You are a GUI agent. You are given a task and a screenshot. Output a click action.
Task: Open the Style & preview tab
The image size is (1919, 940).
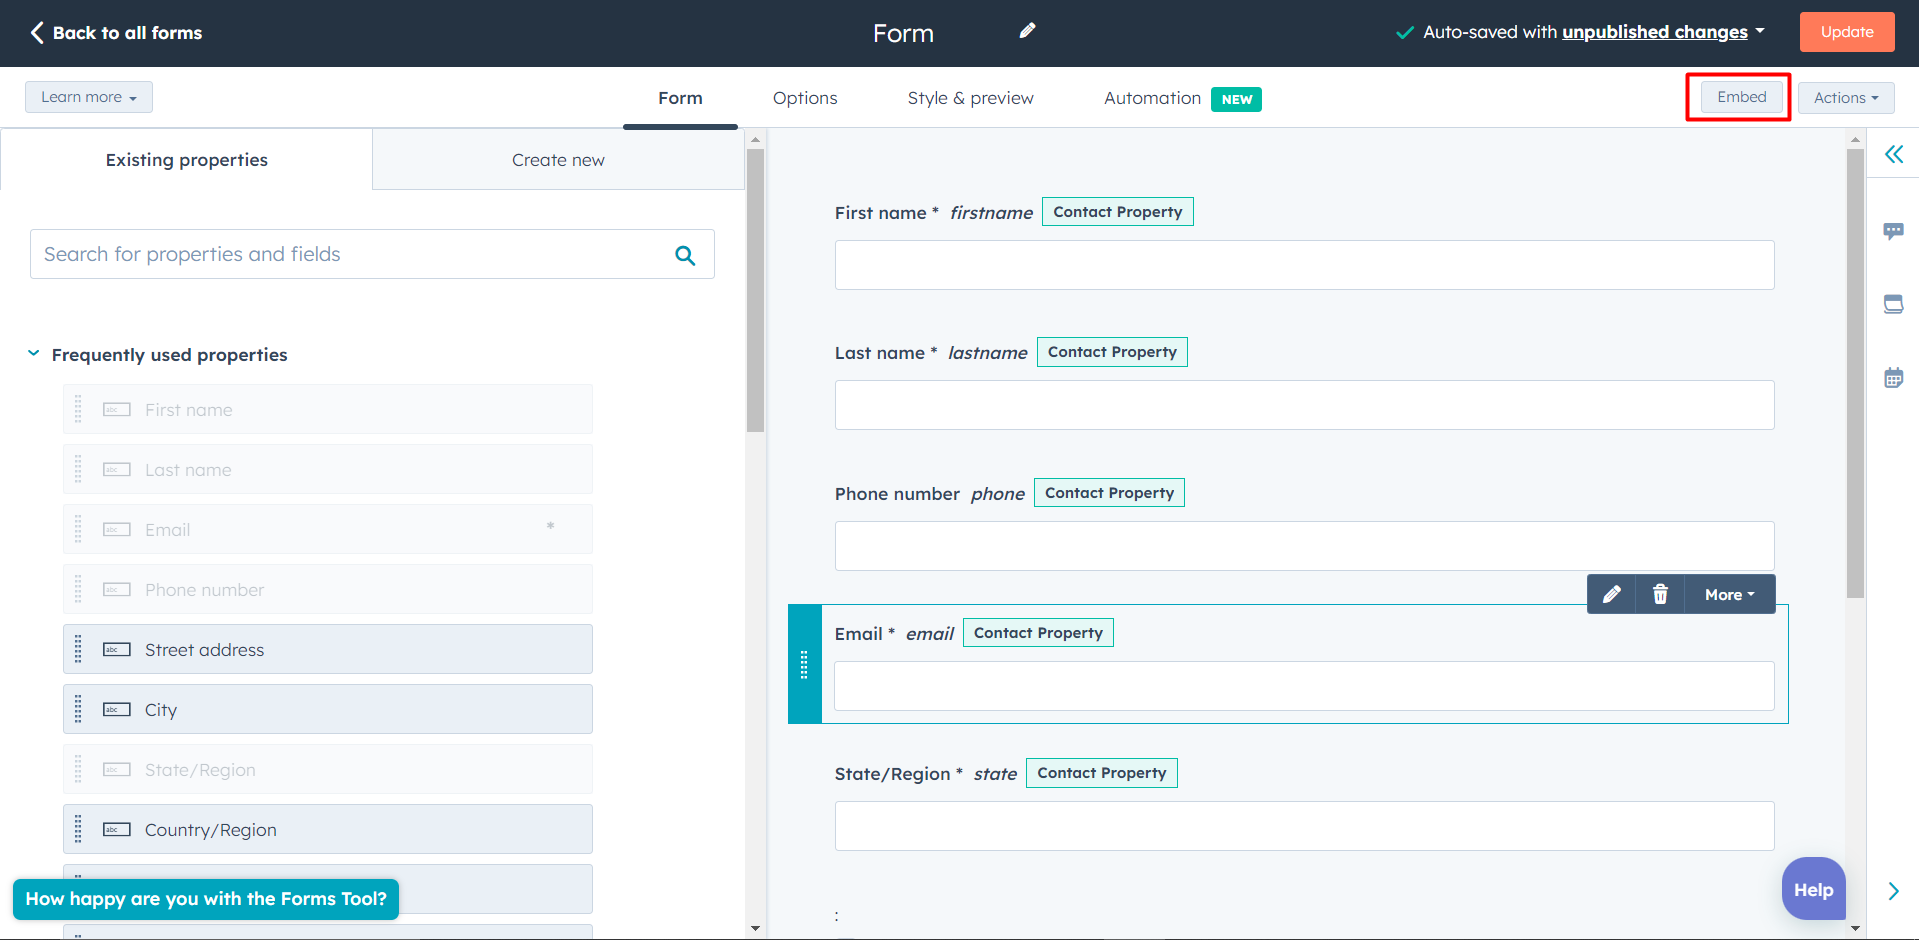pos(969,97)
